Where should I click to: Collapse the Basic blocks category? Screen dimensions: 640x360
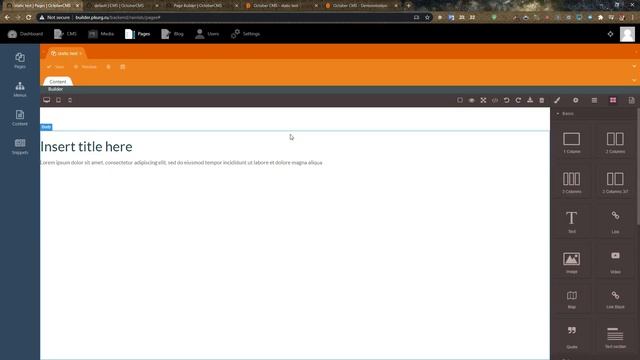pos(565,113)
